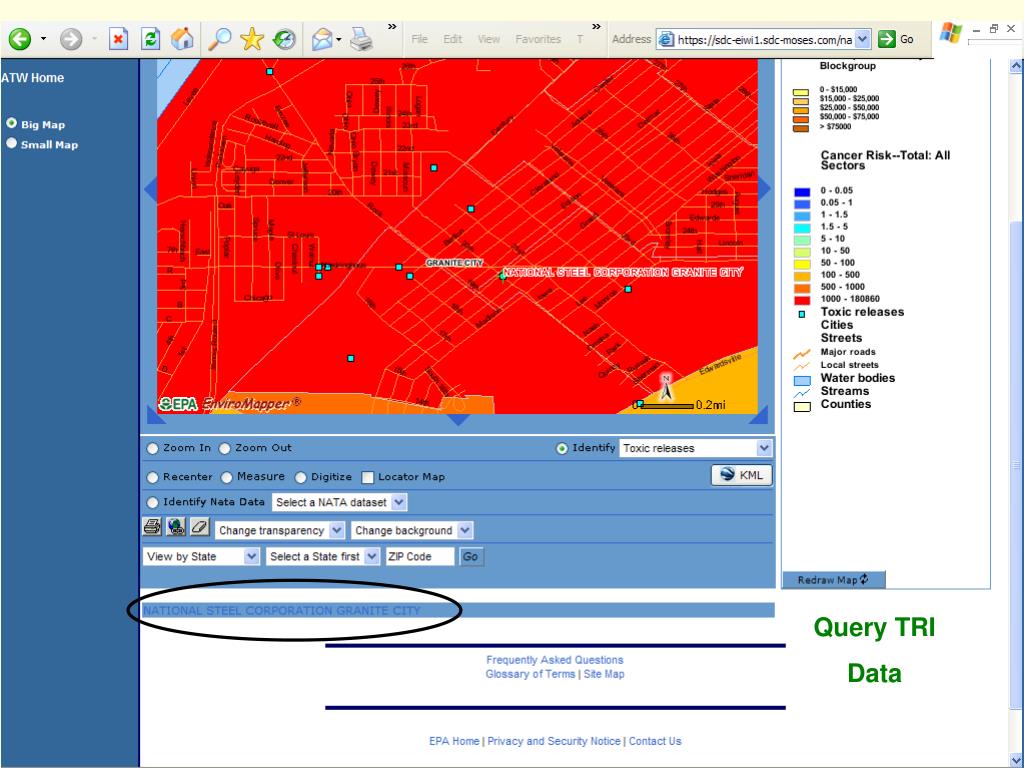Open Select a State first dropdown
1024x768 pixels.
pos(323,556)
